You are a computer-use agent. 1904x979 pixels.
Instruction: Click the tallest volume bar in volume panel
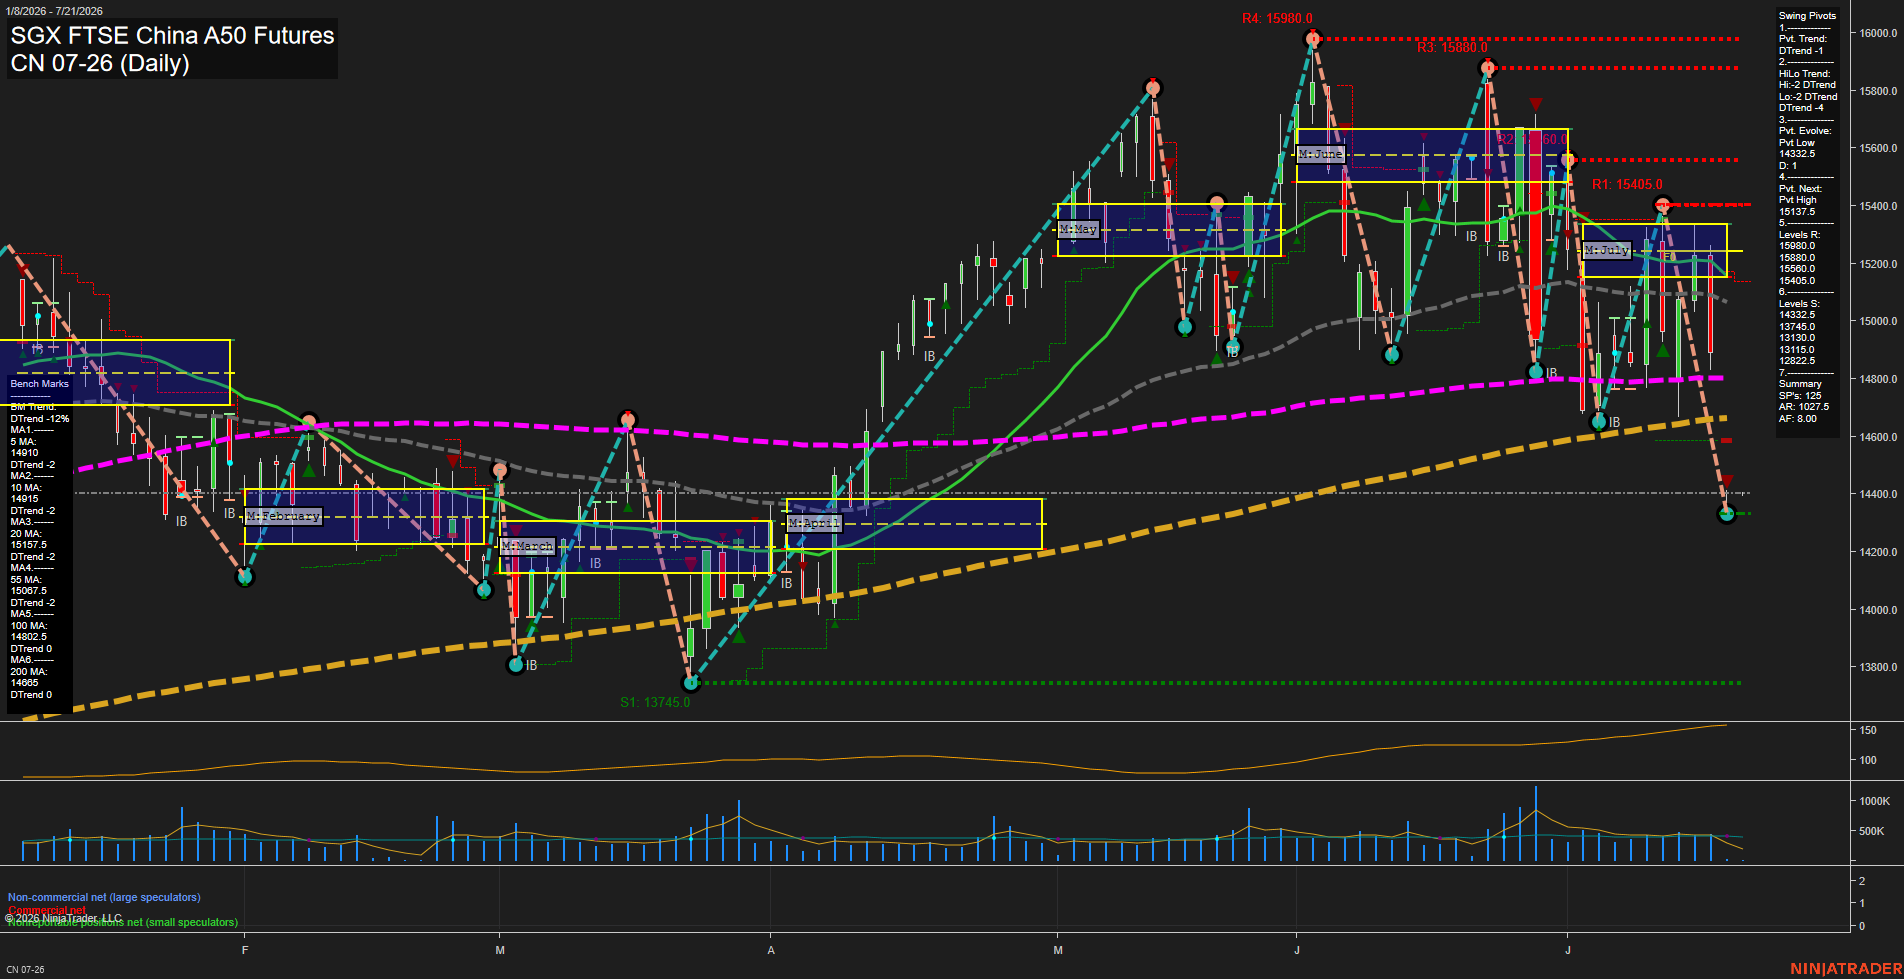(x=1536, y=823)
